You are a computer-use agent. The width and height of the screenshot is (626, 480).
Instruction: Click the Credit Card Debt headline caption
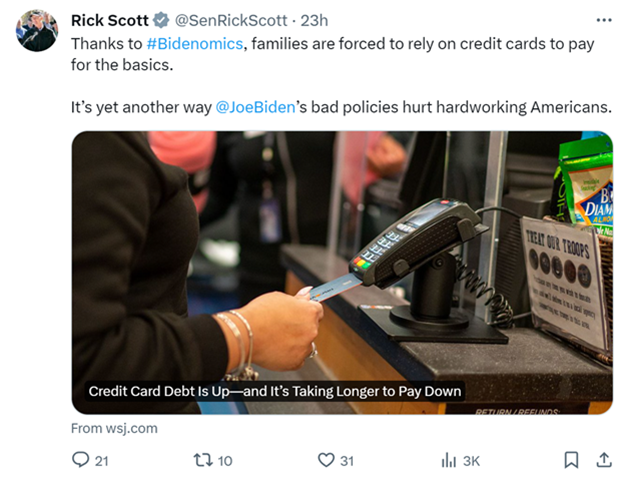click(x=275, y=391)
